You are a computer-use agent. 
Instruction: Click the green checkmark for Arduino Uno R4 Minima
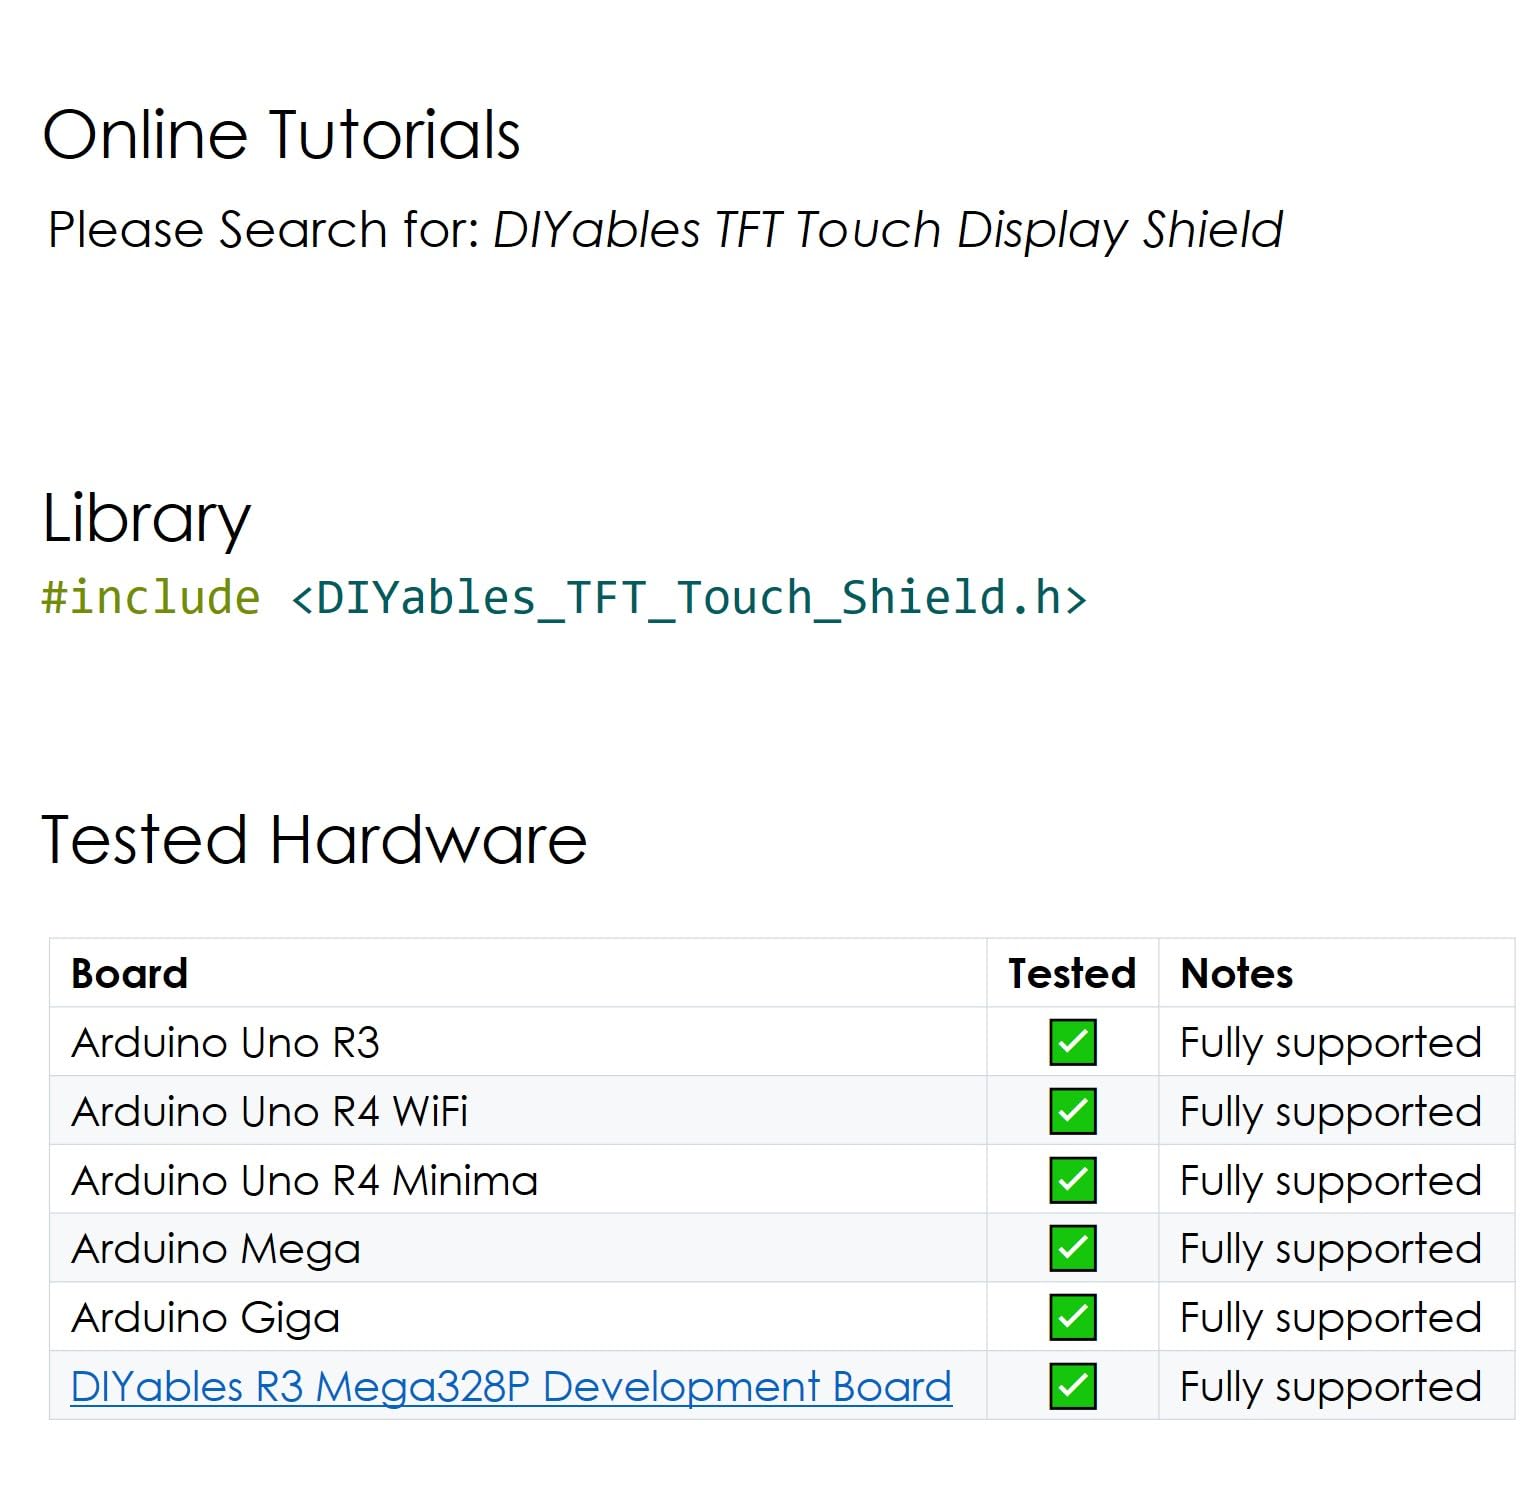[x=1073, y=1180]
